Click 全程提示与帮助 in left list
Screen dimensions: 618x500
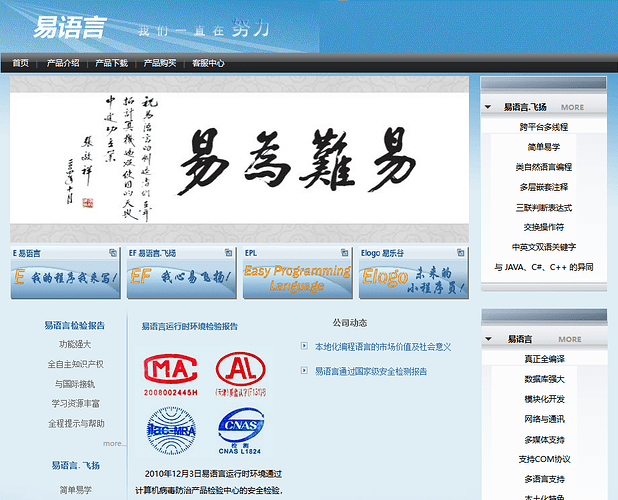click(x=76, y=424)
